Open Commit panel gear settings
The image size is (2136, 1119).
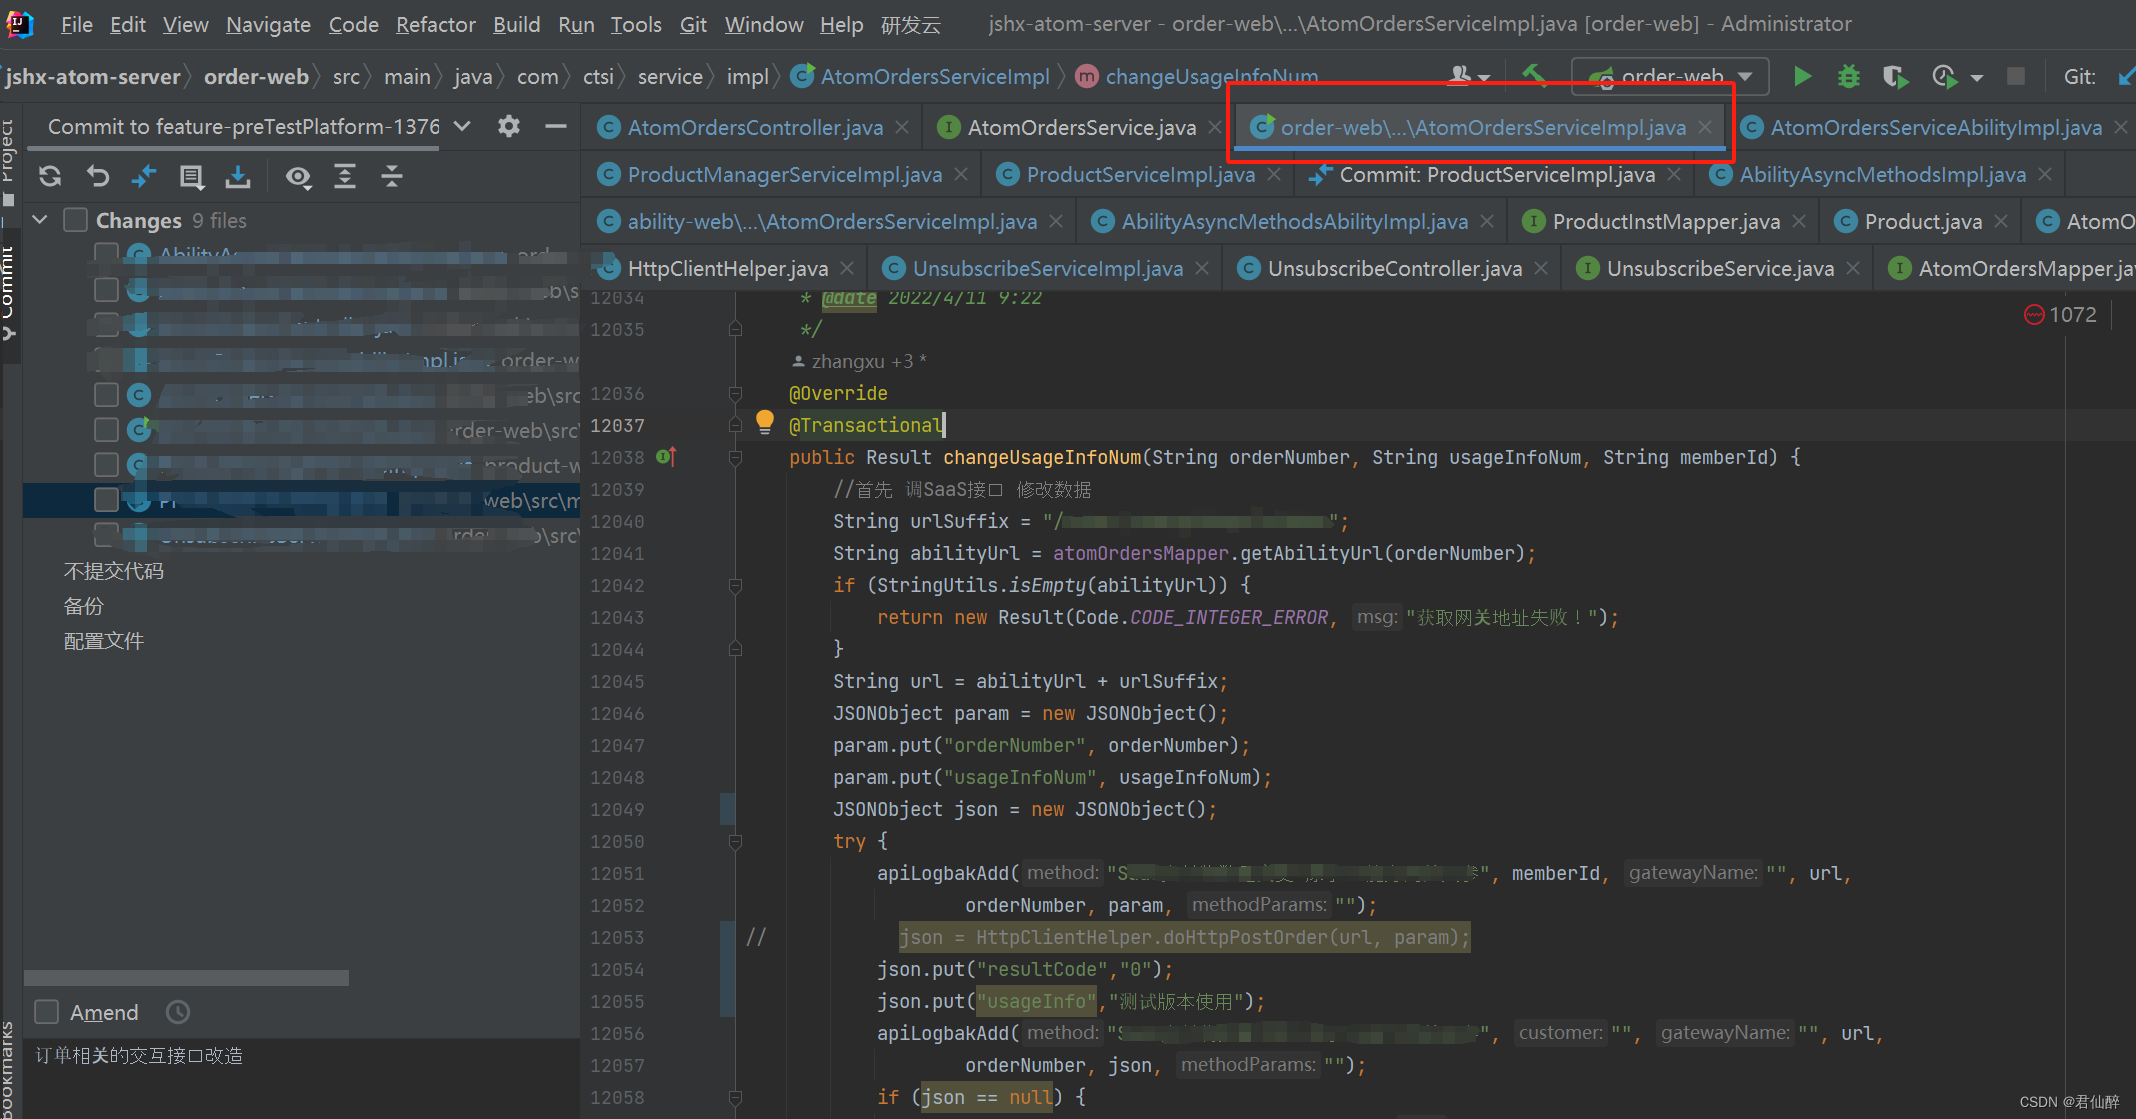click(509, 126)
